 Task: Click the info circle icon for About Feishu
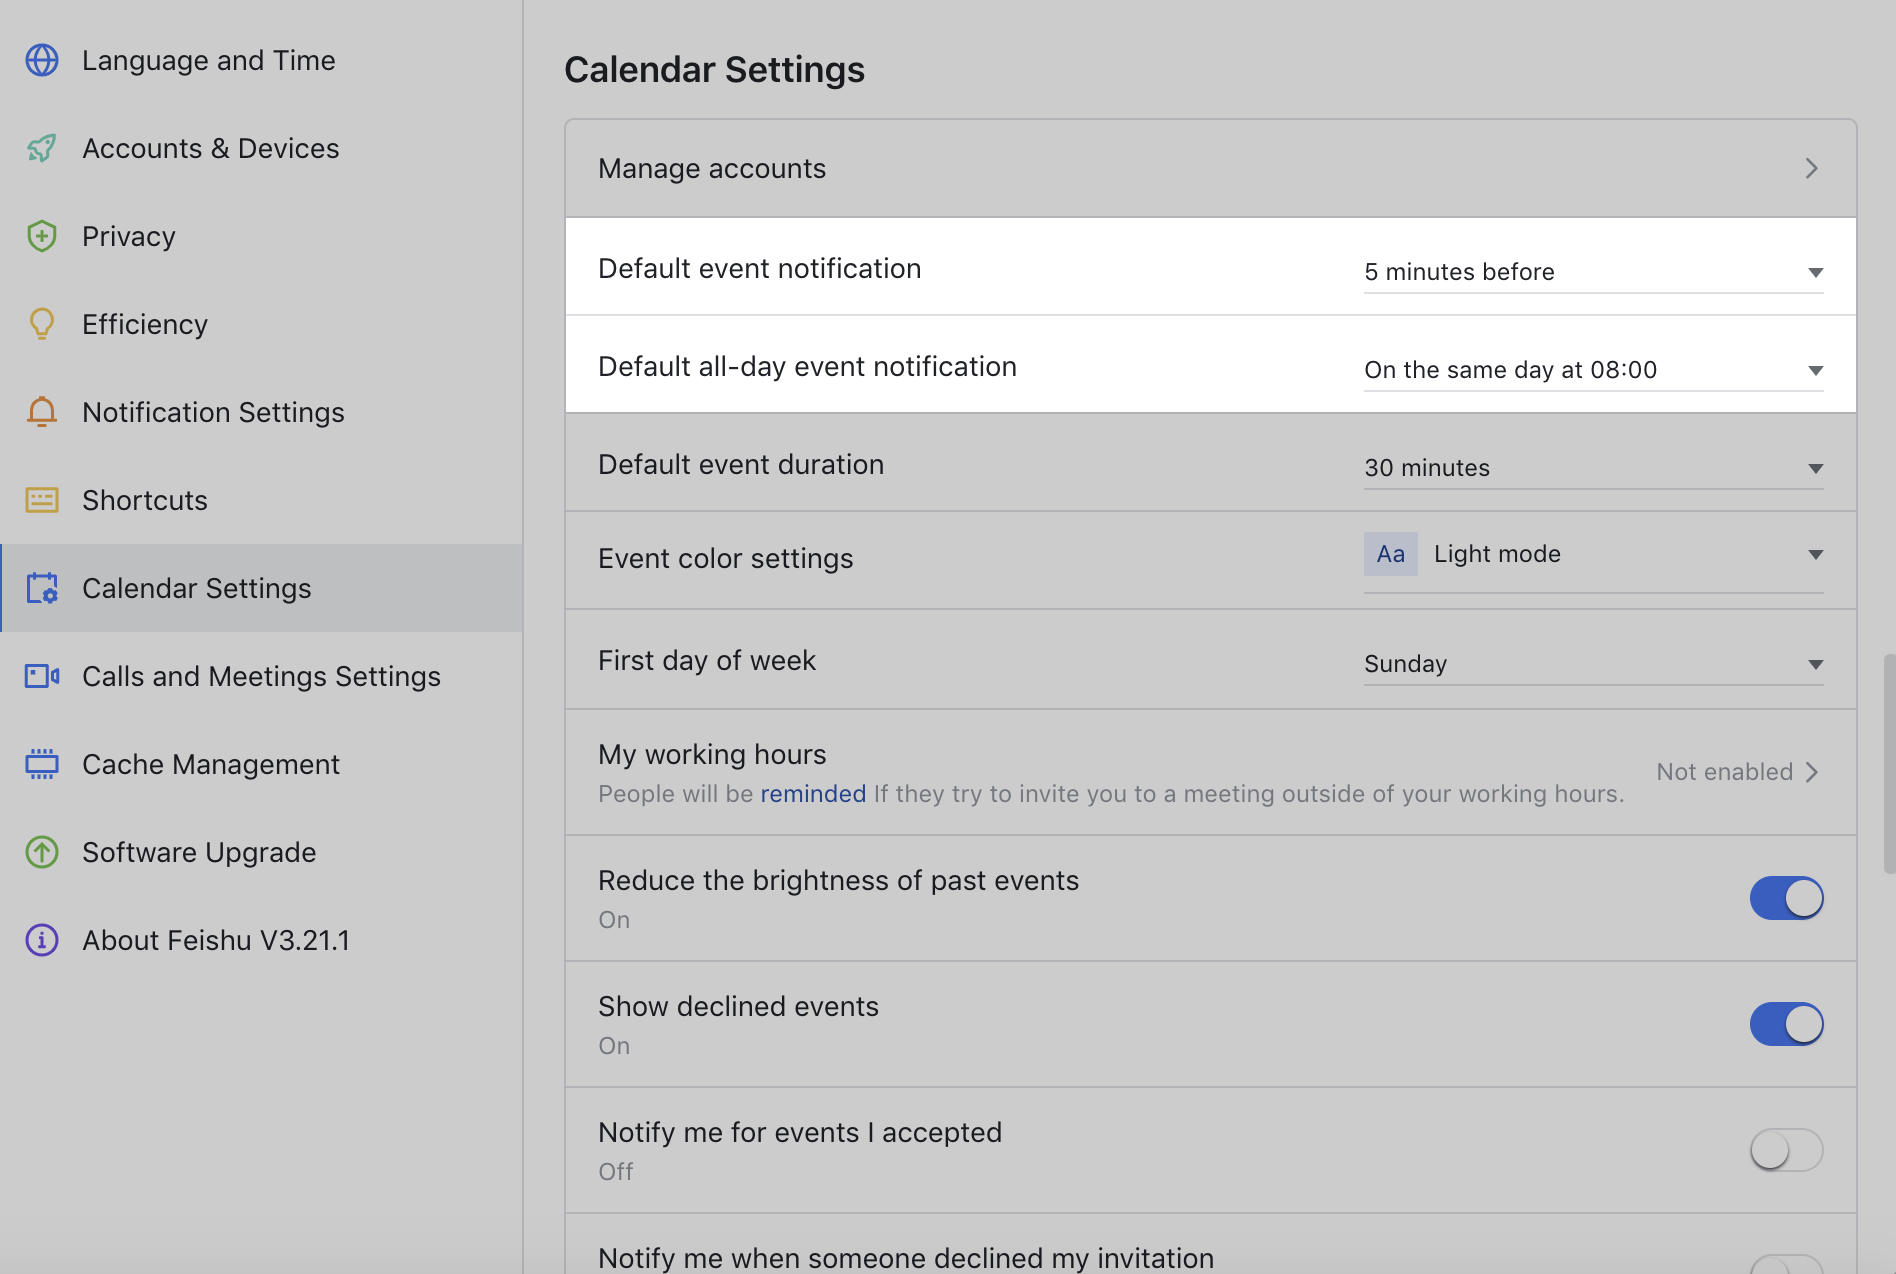[x=41, y=940]
